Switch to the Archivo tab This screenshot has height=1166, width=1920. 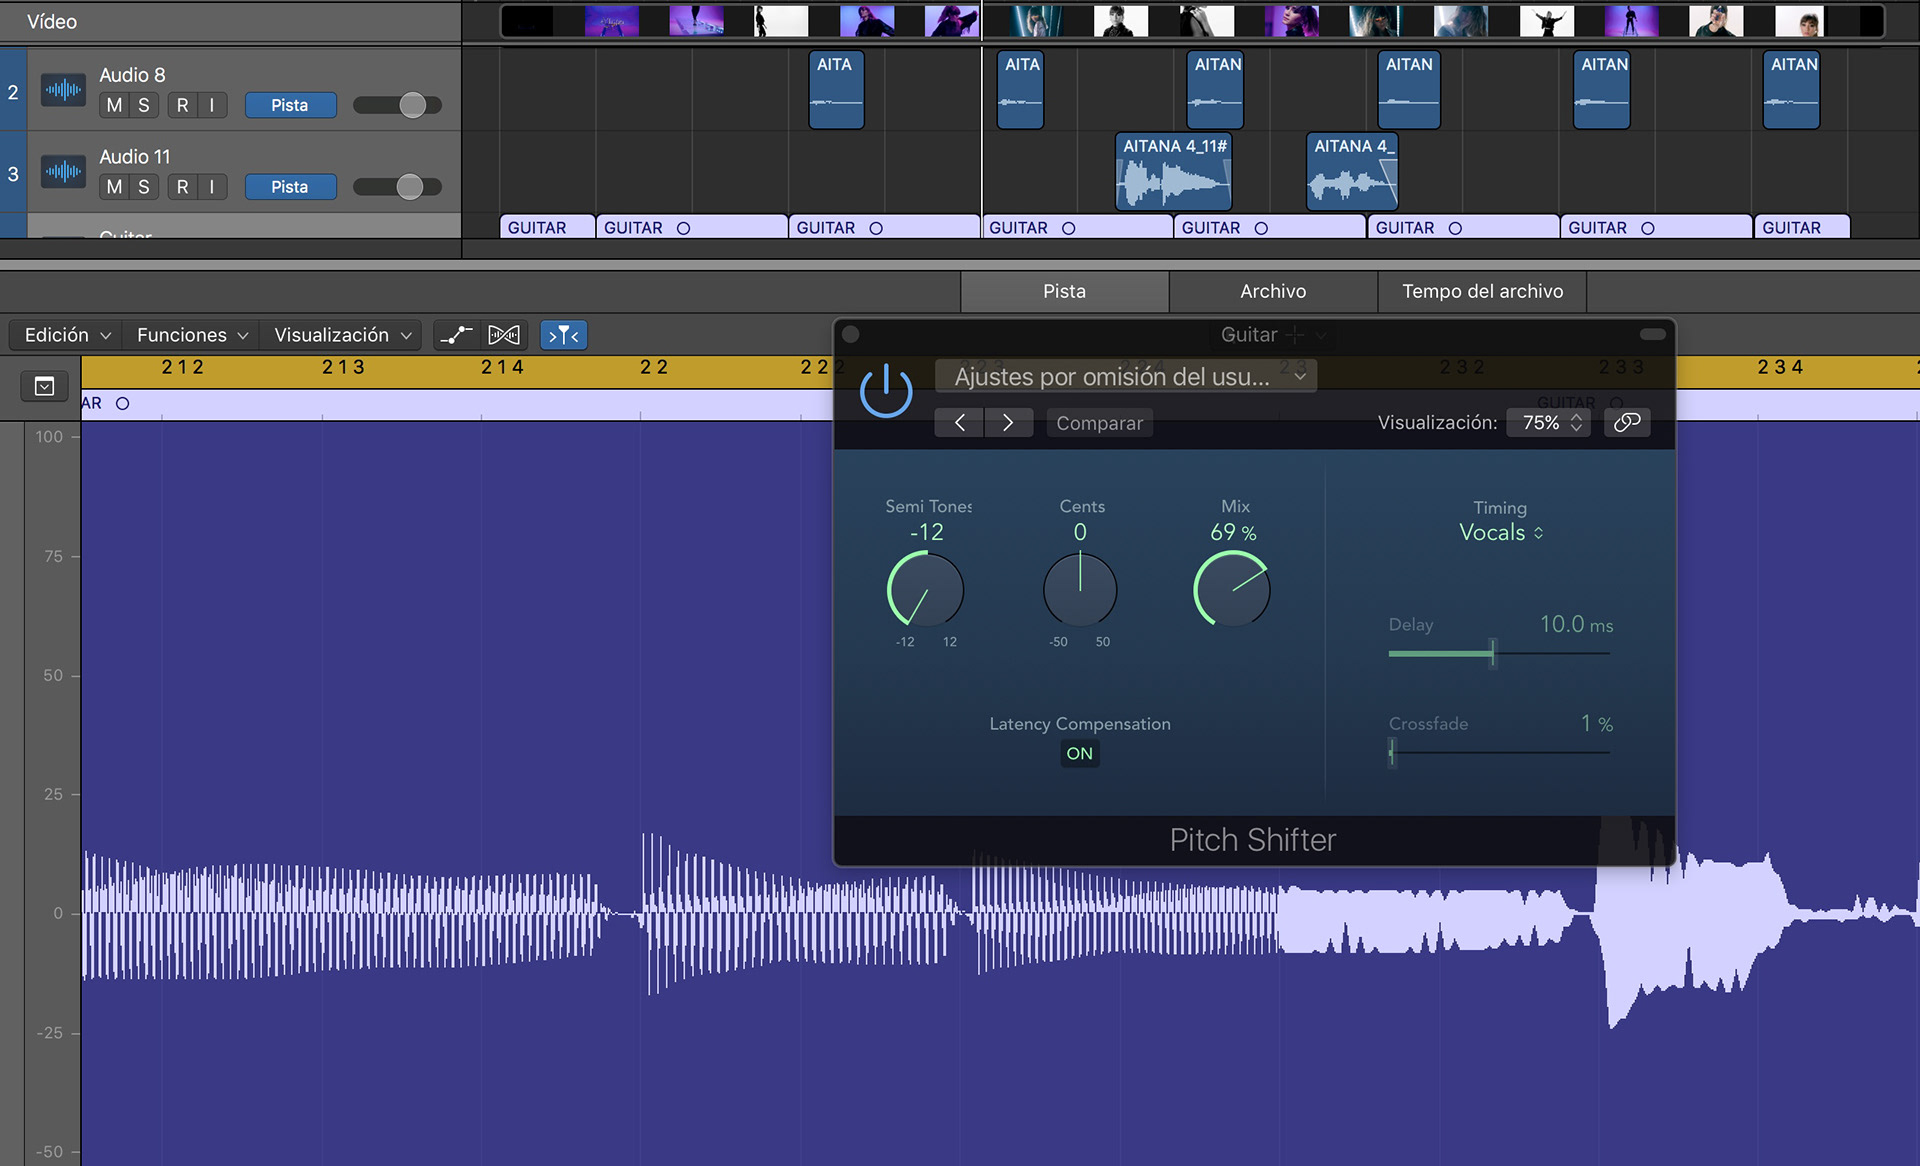pyautogui.click(x=1273, y=291)
